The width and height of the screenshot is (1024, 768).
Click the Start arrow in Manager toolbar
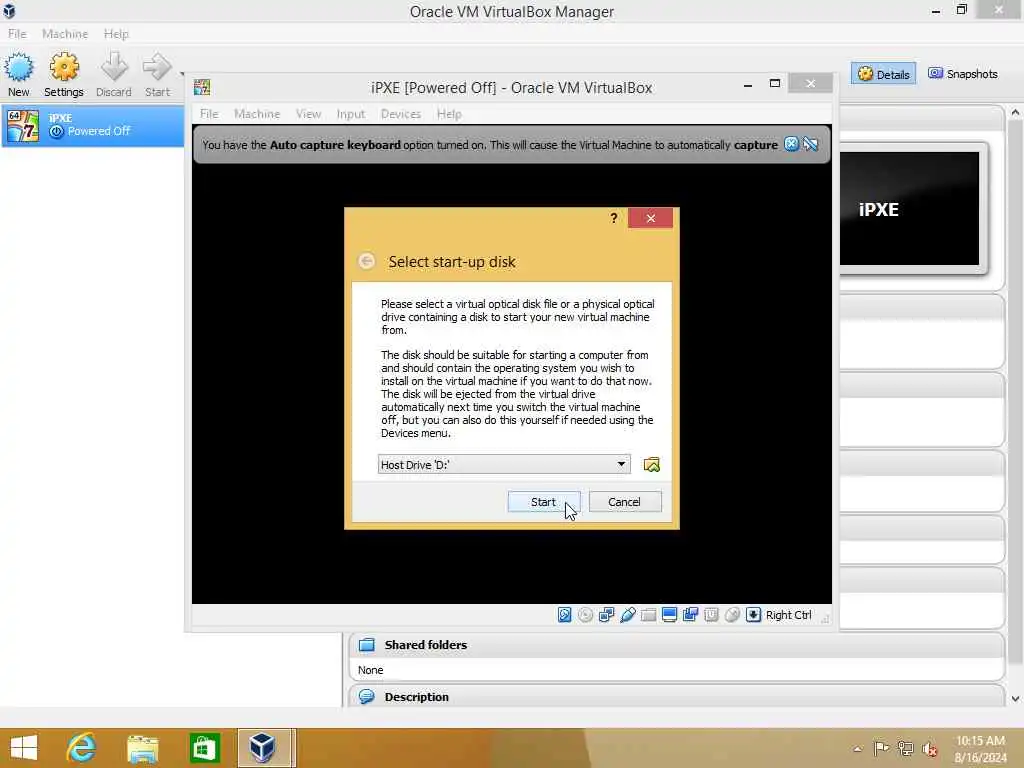(x=157, y=74)
